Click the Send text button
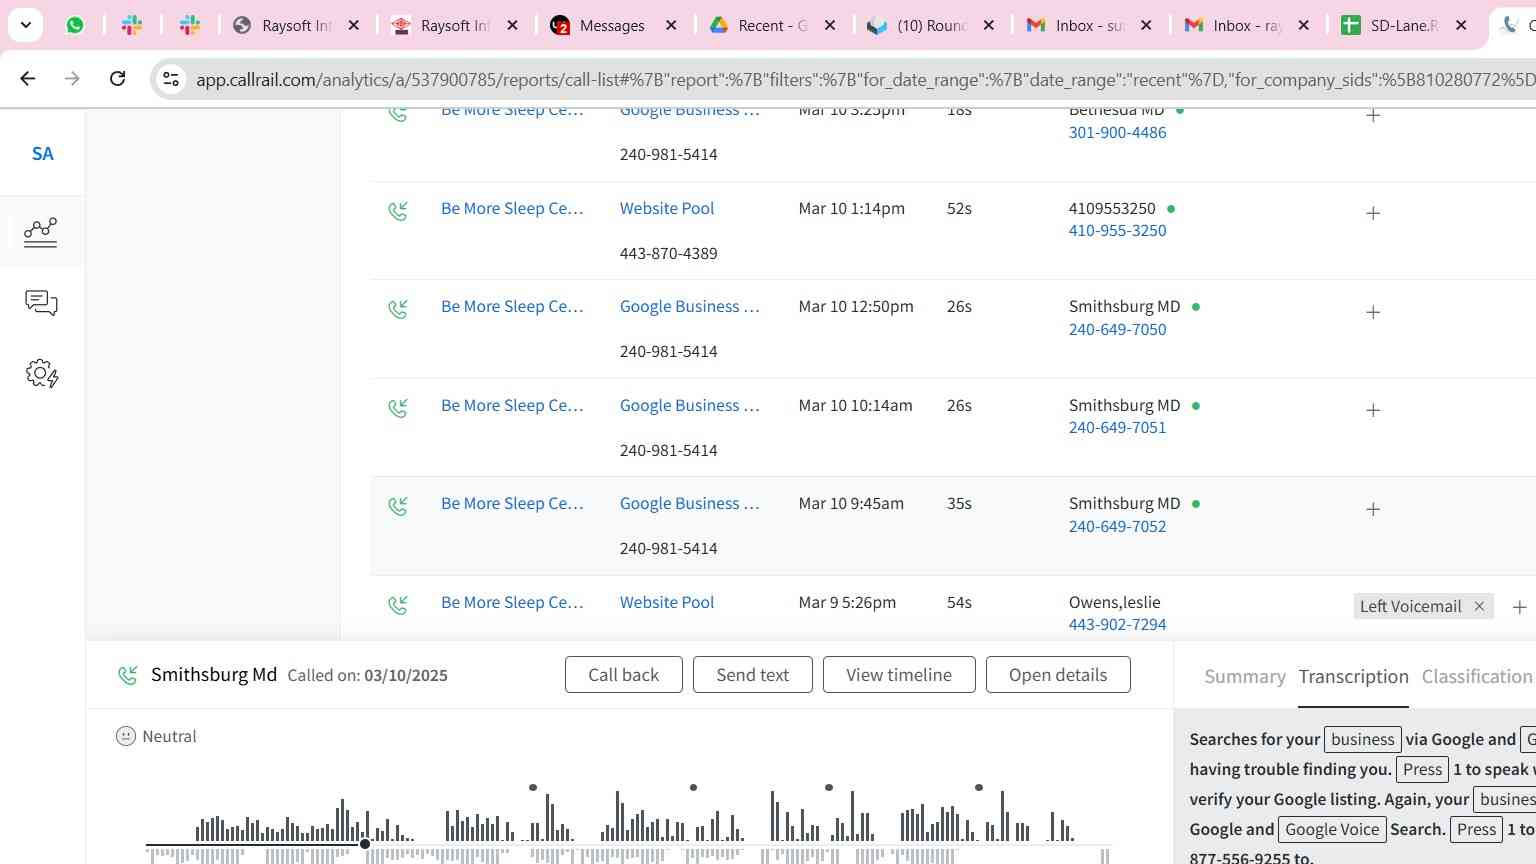The image size is (1536, 864). pos(752,675)
